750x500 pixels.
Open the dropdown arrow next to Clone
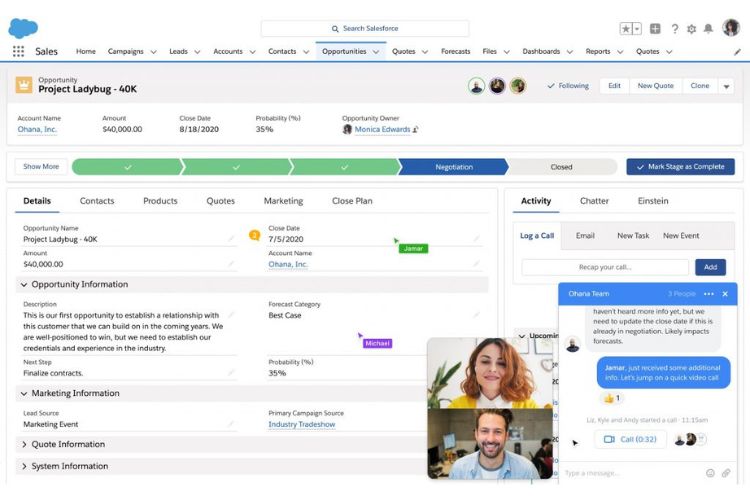[x=727, y=86]
